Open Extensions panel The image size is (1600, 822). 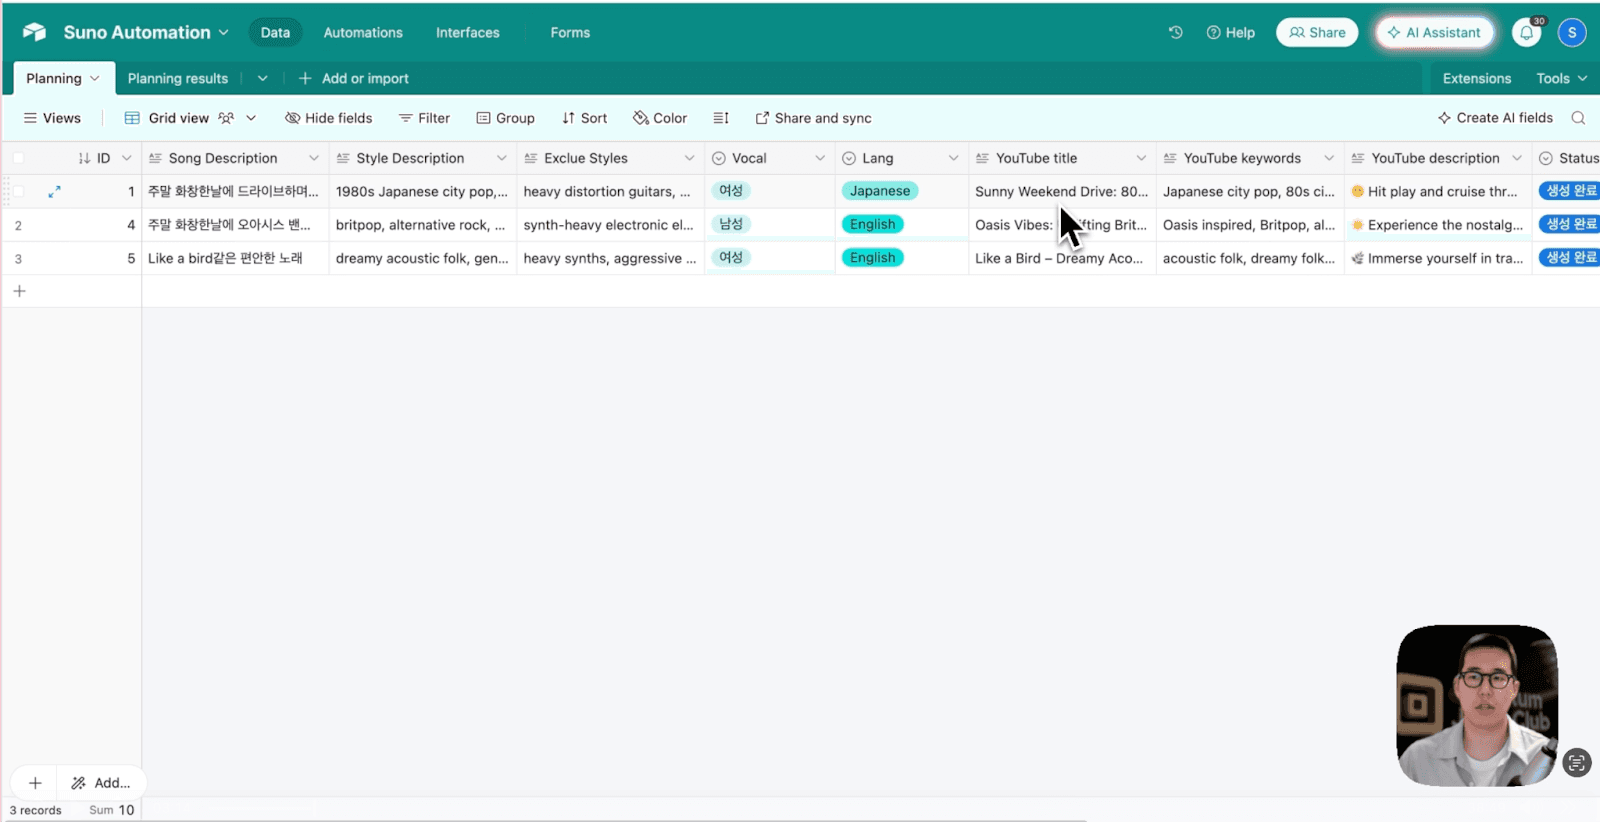click(x=1476, y=78)
